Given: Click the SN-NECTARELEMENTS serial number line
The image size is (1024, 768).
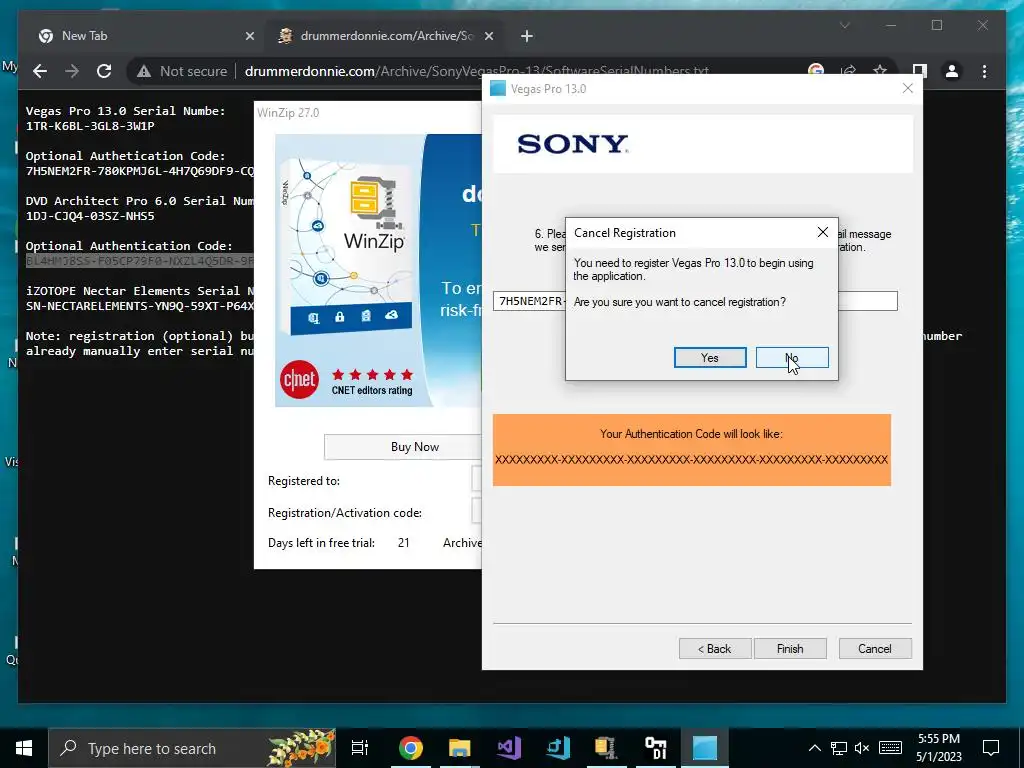Looking at the screenshot, I should pos(139,306).
